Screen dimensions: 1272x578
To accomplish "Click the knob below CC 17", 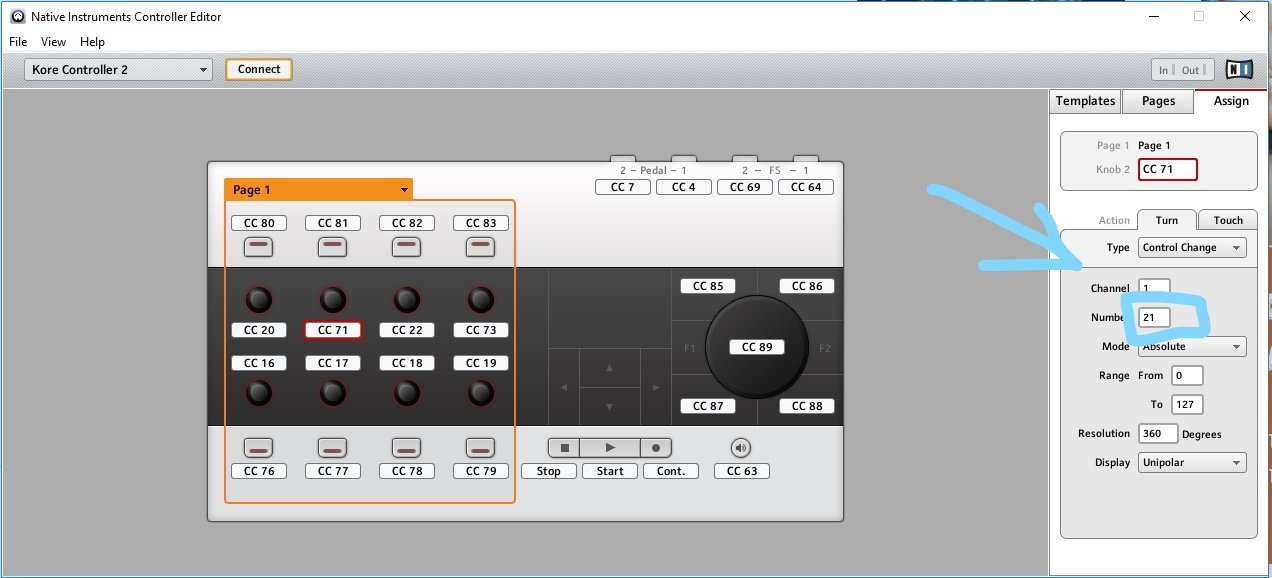I will (x=333, y=393).
